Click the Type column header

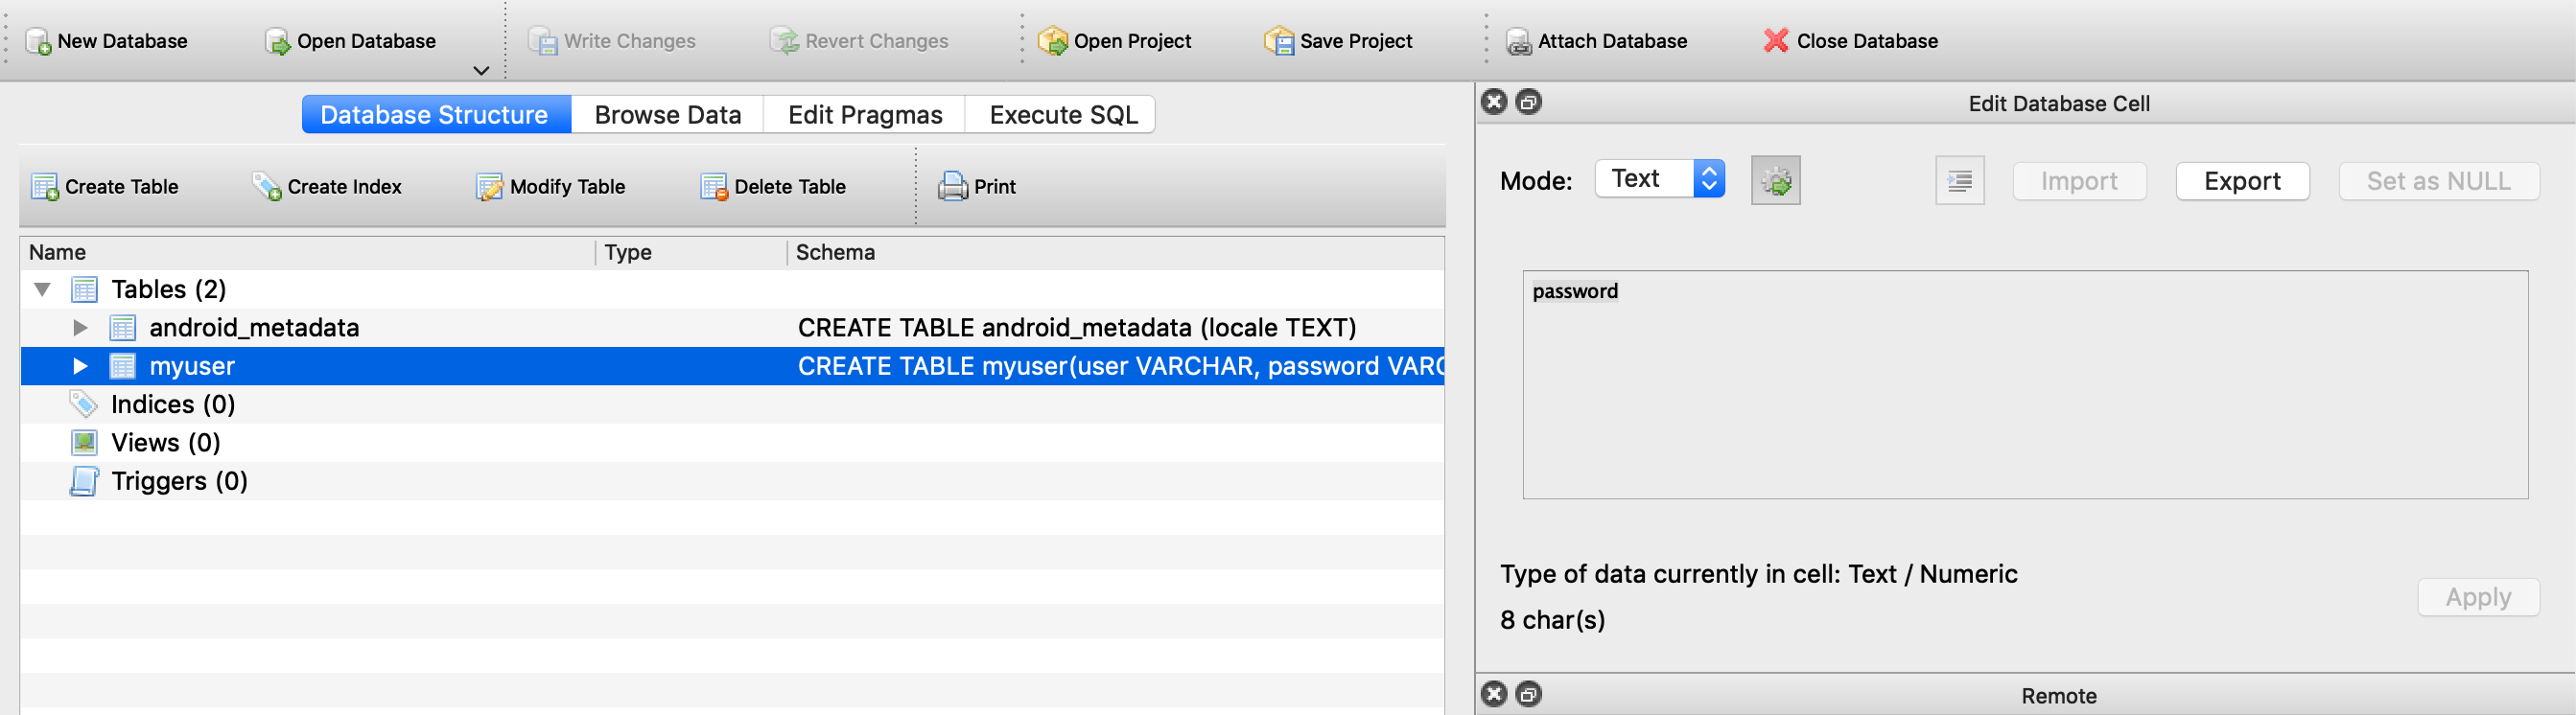pyautogui.click(x=691, y=253)
